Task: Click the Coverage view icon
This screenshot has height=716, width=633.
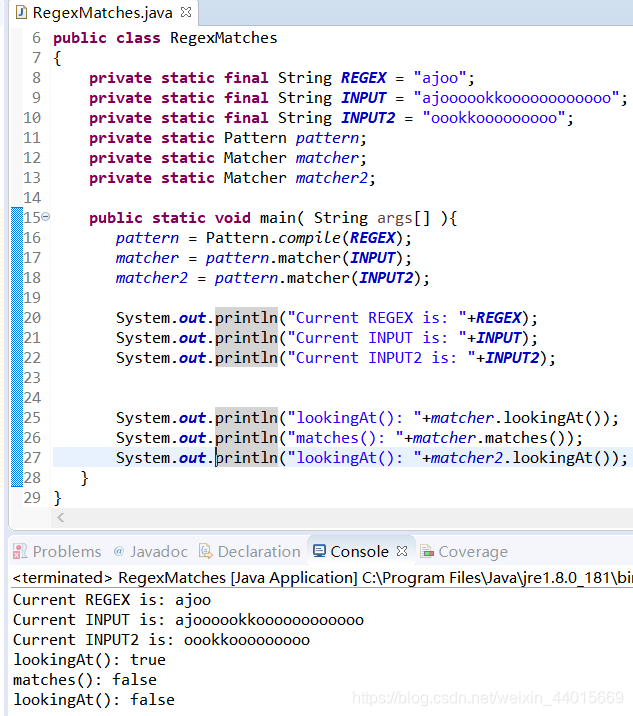Action: coord(427,552)
